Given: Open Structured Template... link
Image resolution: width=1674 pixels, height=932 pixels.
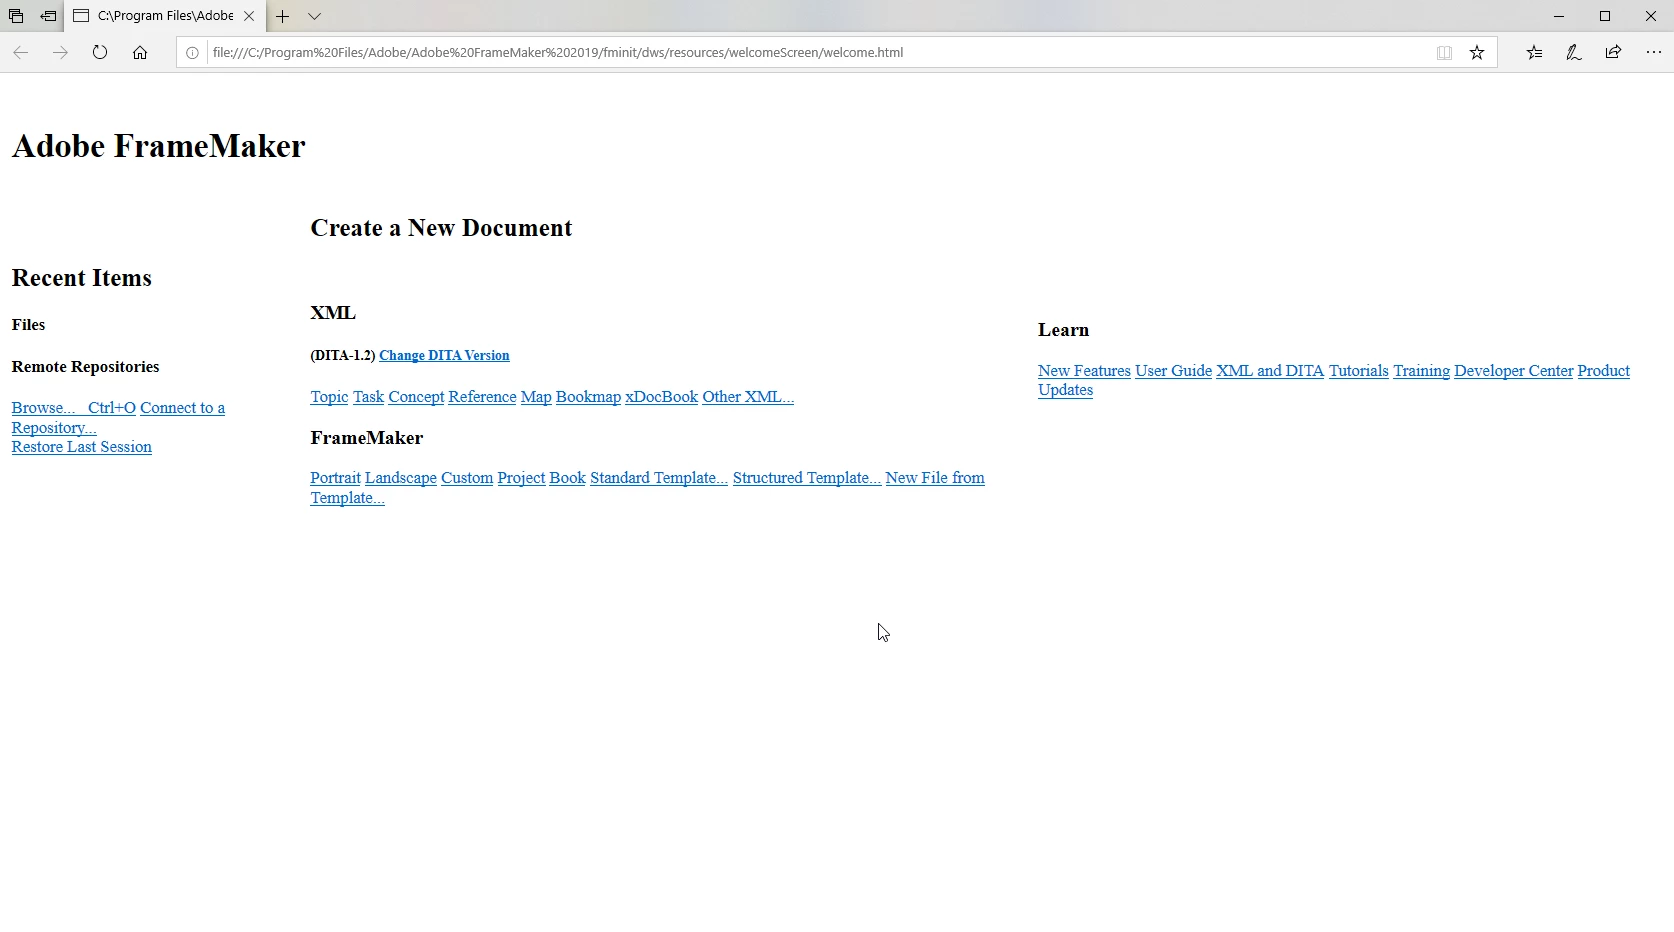Looking at the screenshot, I should pos(807,478).
